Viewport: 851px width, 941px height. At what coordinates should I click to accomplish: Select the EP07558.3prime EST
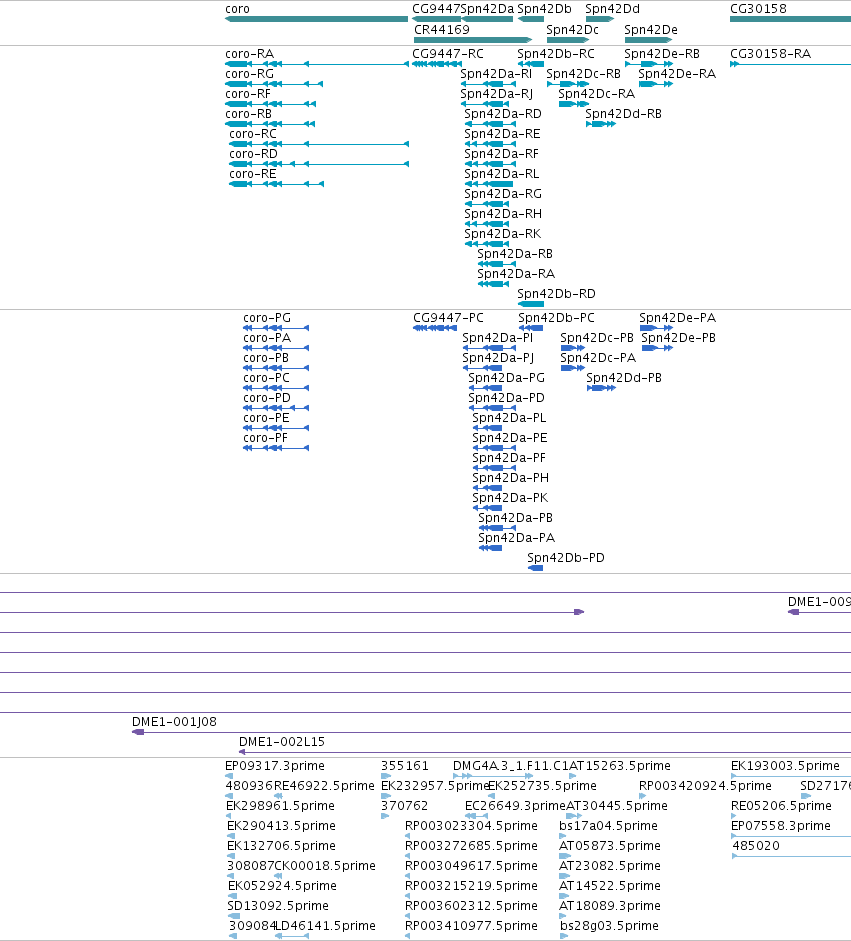point(791,837)
